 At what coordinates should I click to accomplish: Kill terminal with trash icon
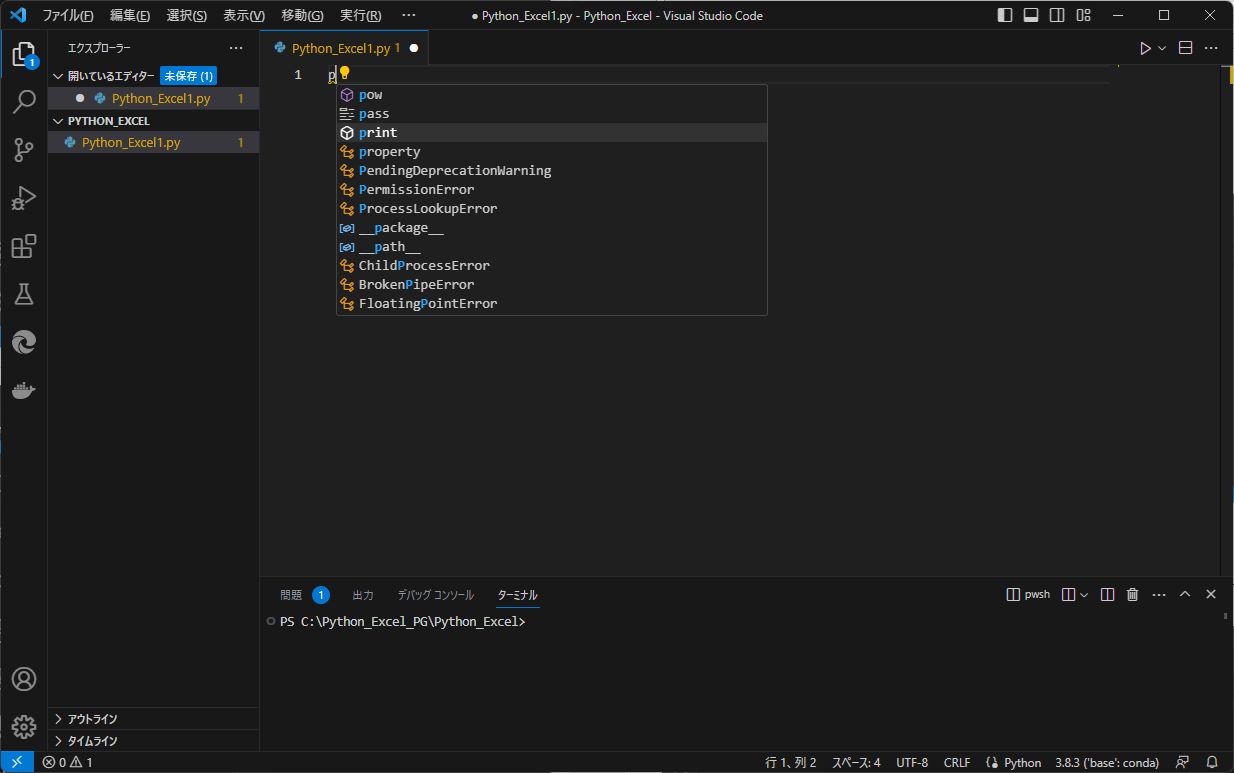pos(1133,594)
